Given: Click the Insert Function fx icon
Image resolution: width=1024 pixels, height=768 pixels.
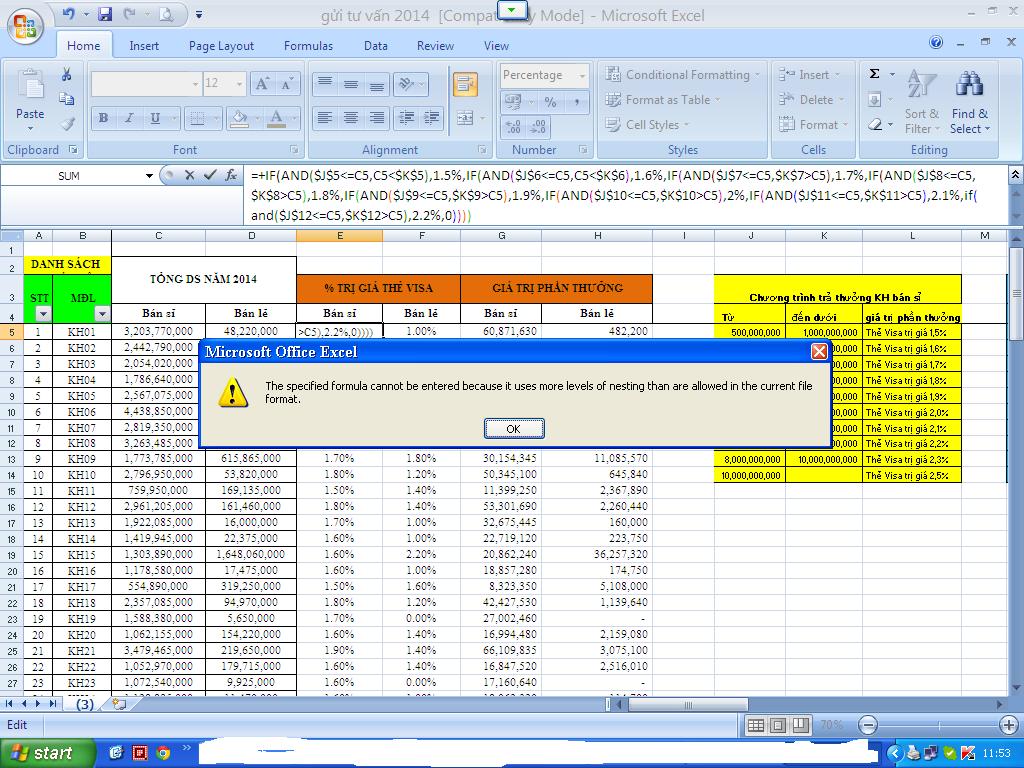Looking at the screenshot, I should pyautogui.click(x=231, y=175).
